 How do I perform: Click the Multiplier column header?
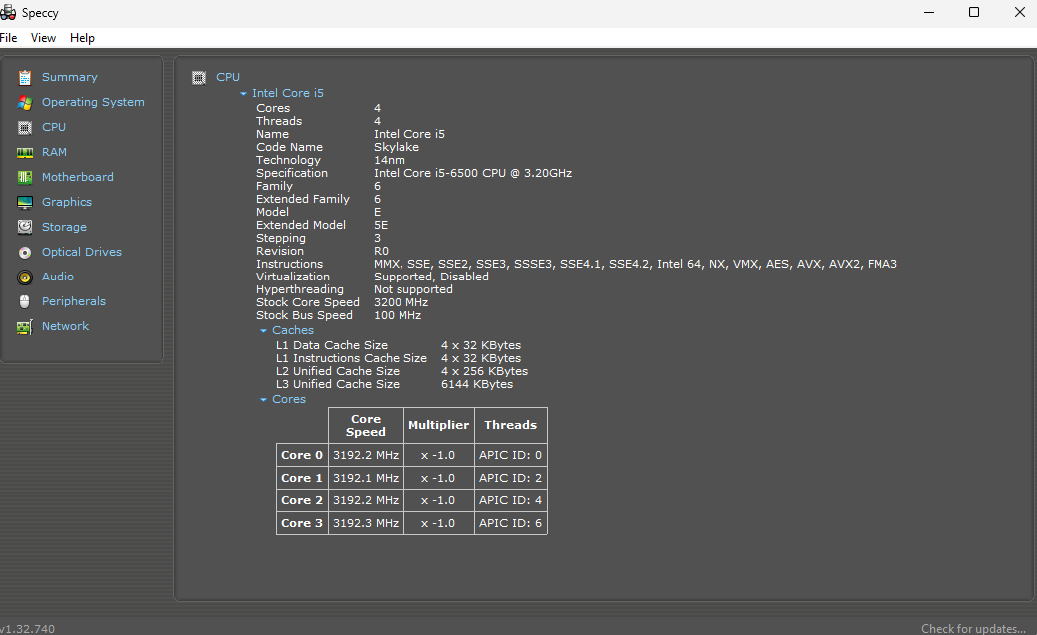pos(438,425)
